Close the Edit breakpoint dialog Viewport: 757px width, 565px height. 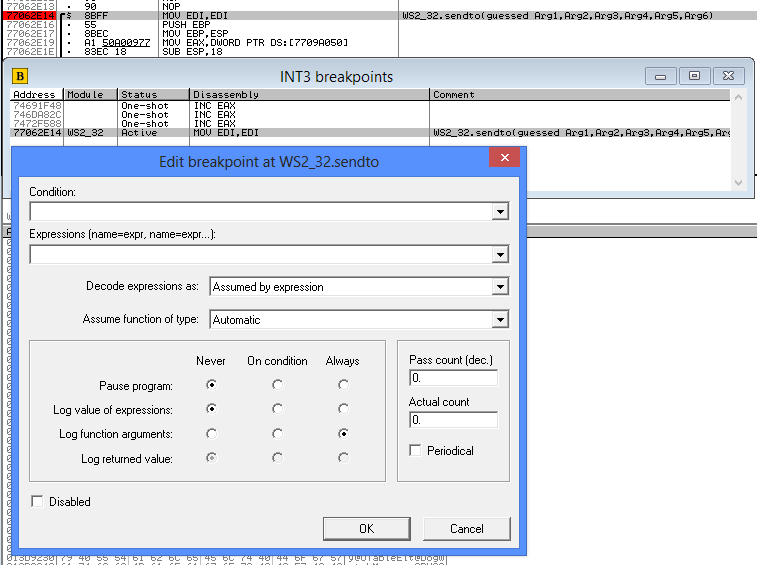(505, 157)
